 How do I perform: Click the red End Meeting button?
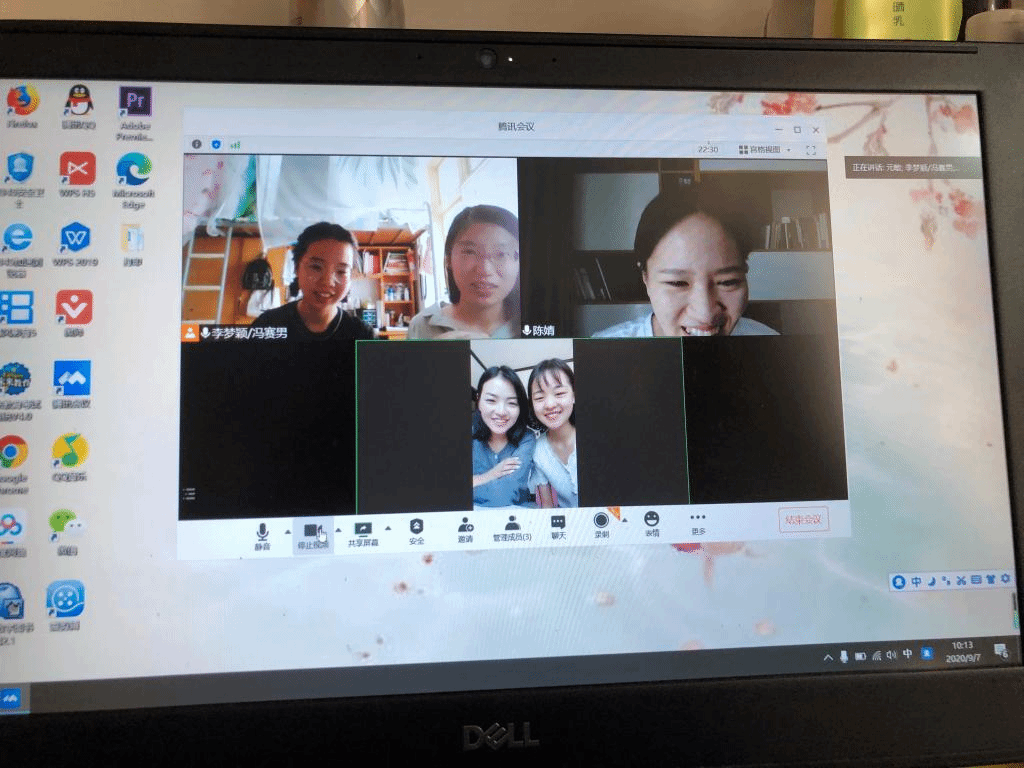803,519
